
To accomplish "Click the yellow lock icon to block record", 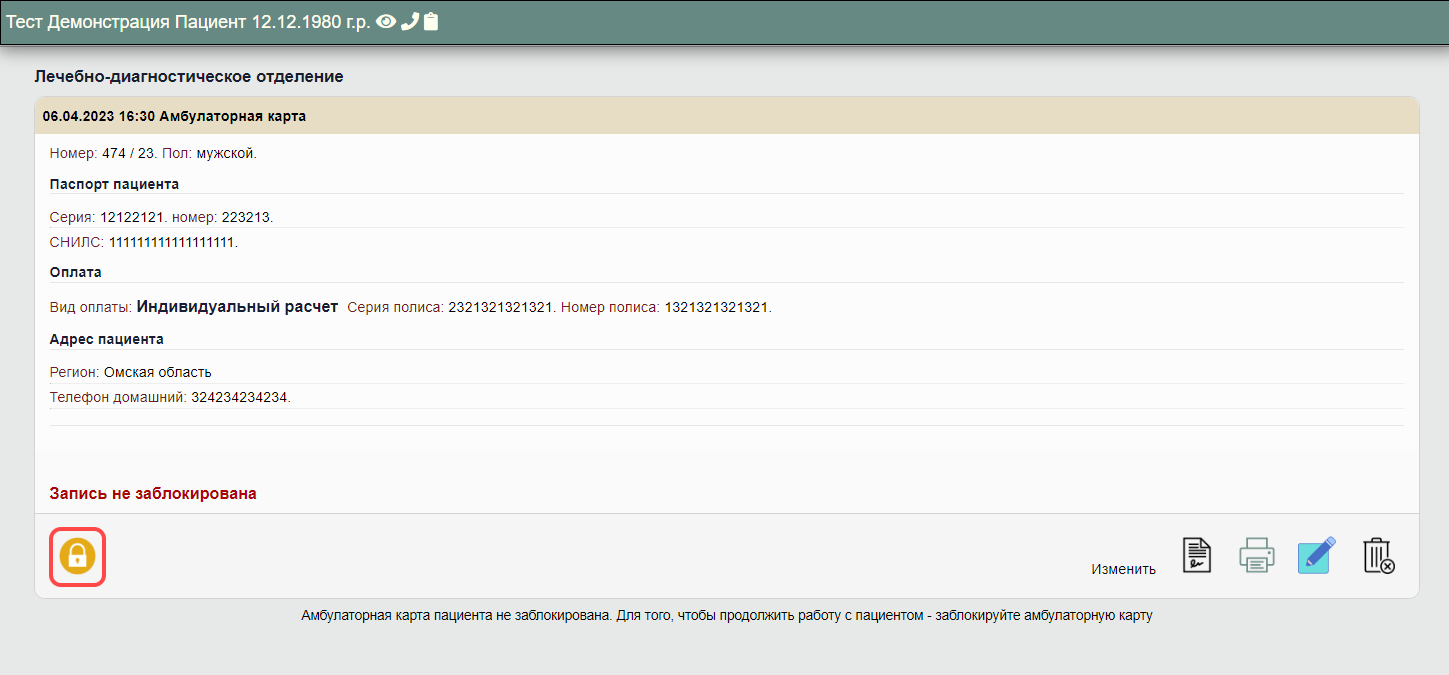I will click(x=77, y=556).
